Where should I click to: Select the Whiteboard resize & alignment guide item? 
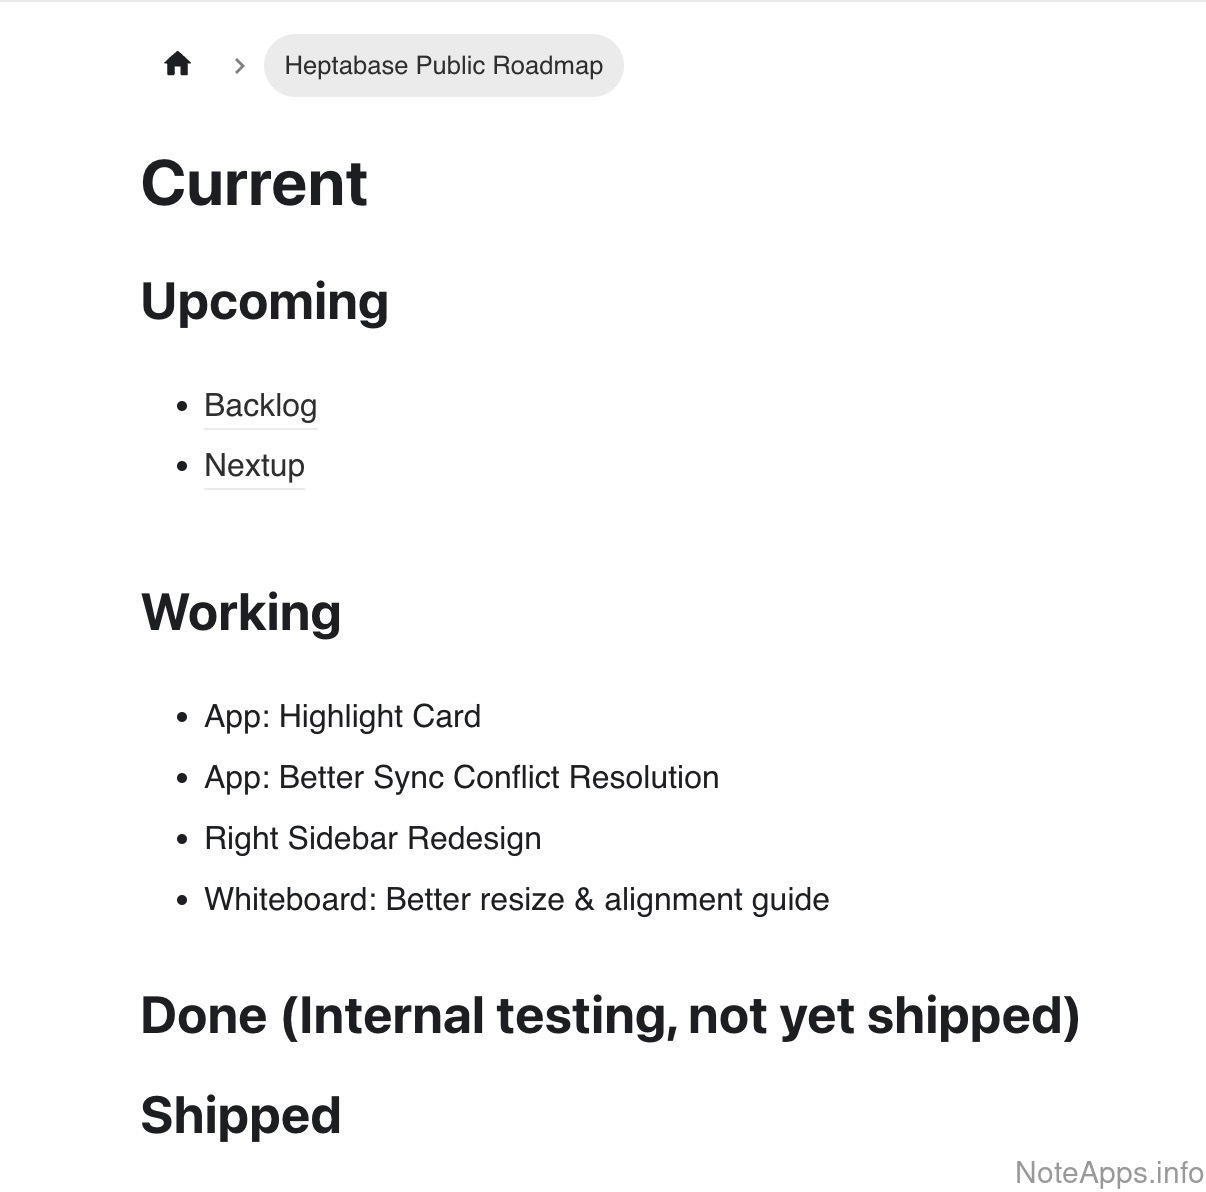click(x=516, y=899)
